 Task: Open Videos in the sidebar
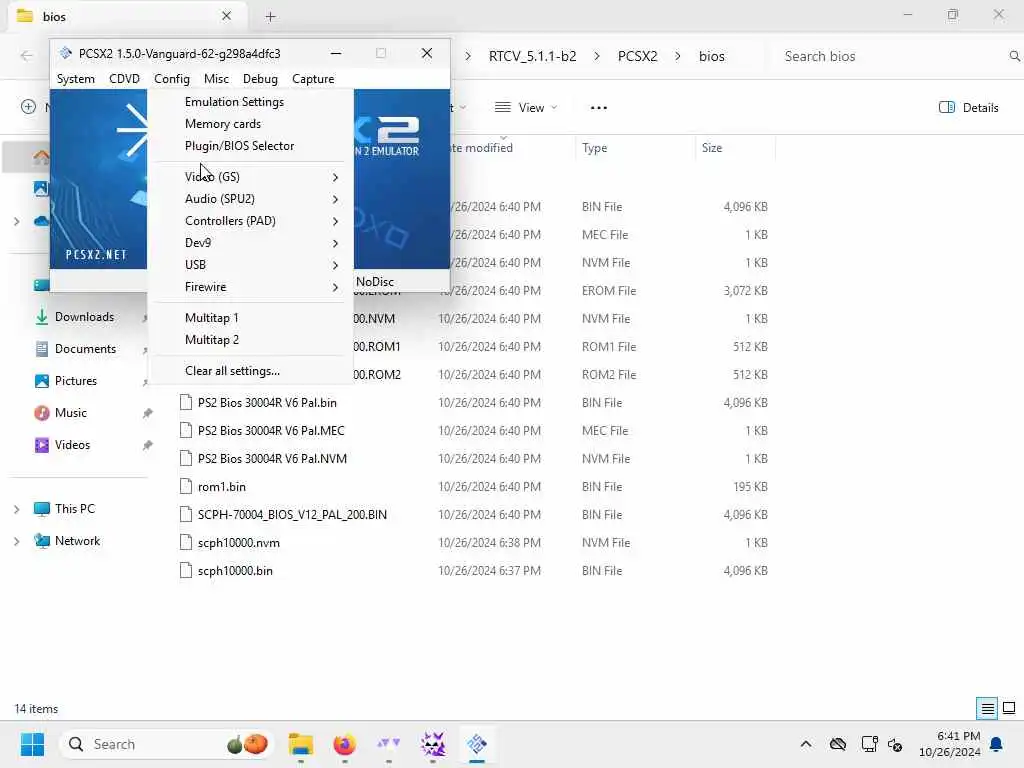pyautogui.click(x=72, y=445)
